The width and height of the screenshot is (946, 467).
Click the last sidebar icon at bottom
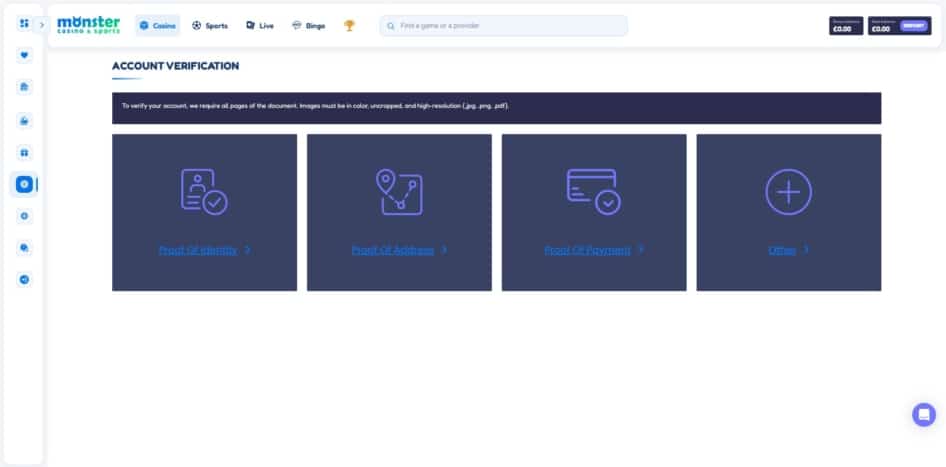(x=24, y=279)
